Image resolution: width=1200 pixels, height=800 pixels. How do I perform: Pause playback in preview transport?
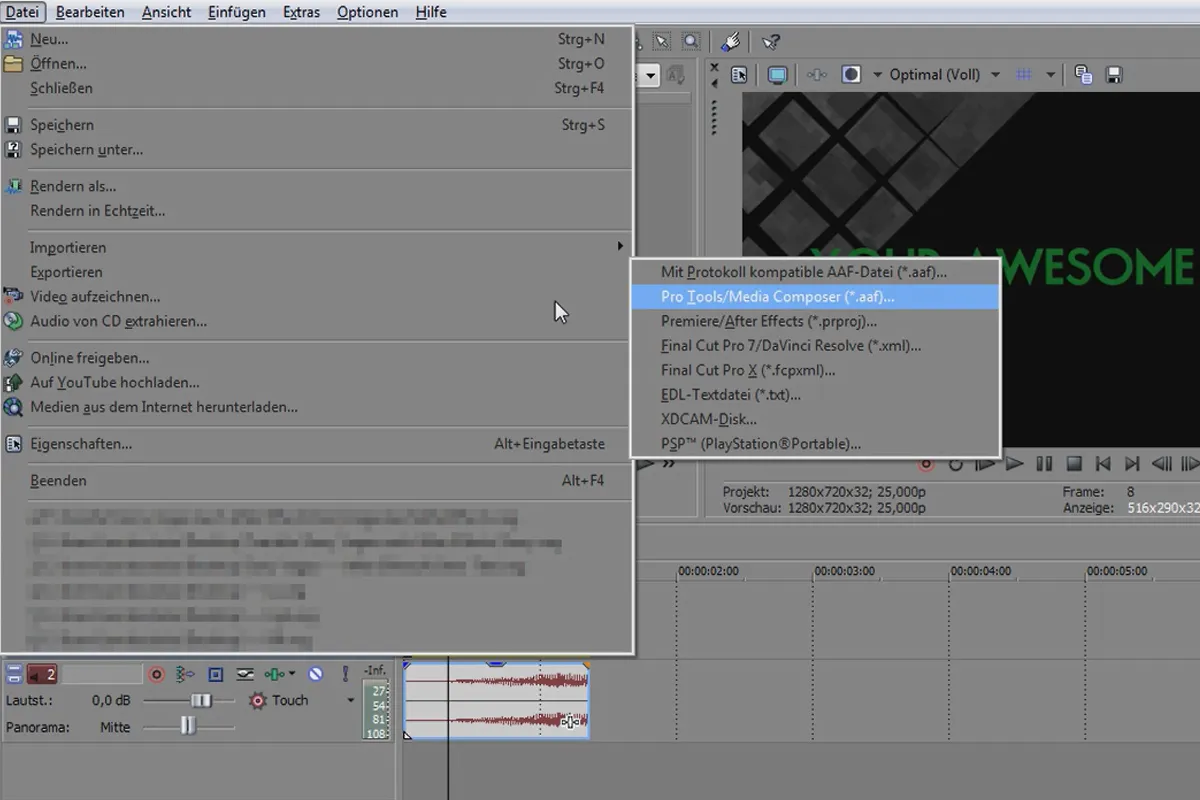click(1044, 464)
